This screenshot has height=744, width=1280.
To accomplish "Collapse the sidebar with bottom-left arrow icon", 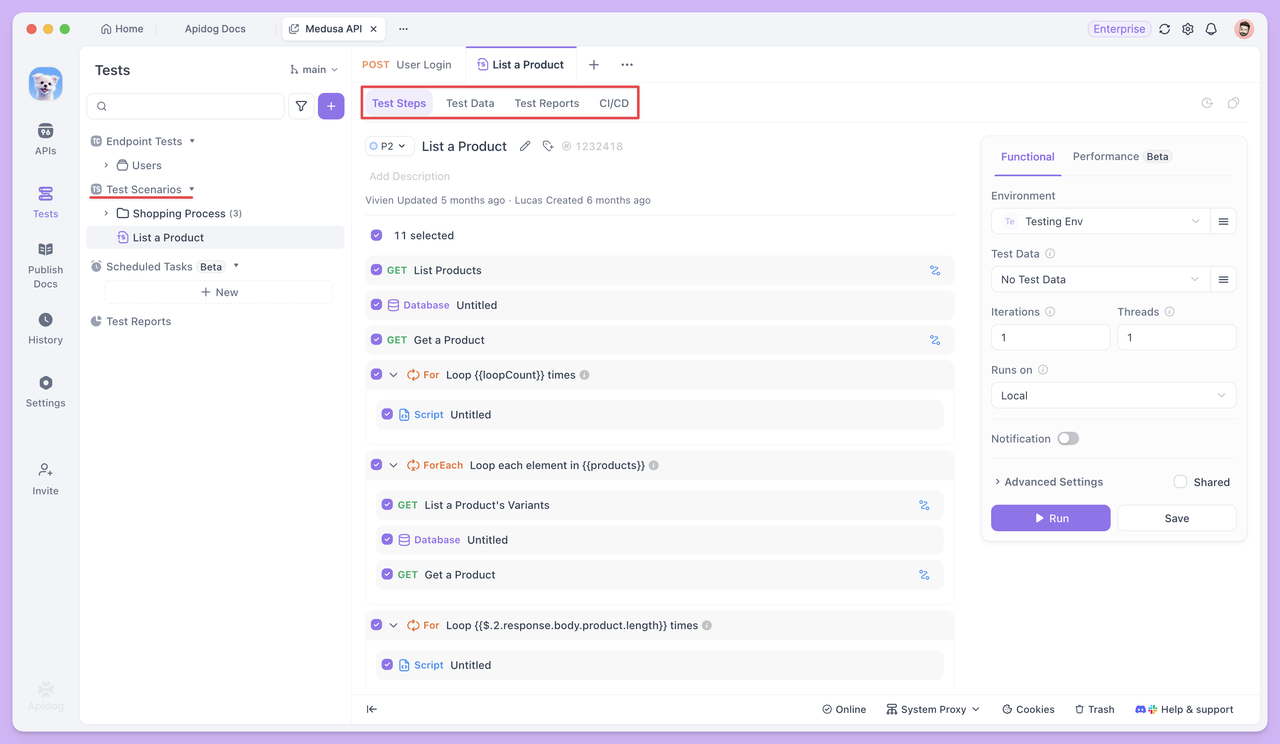I will (372, 709).
